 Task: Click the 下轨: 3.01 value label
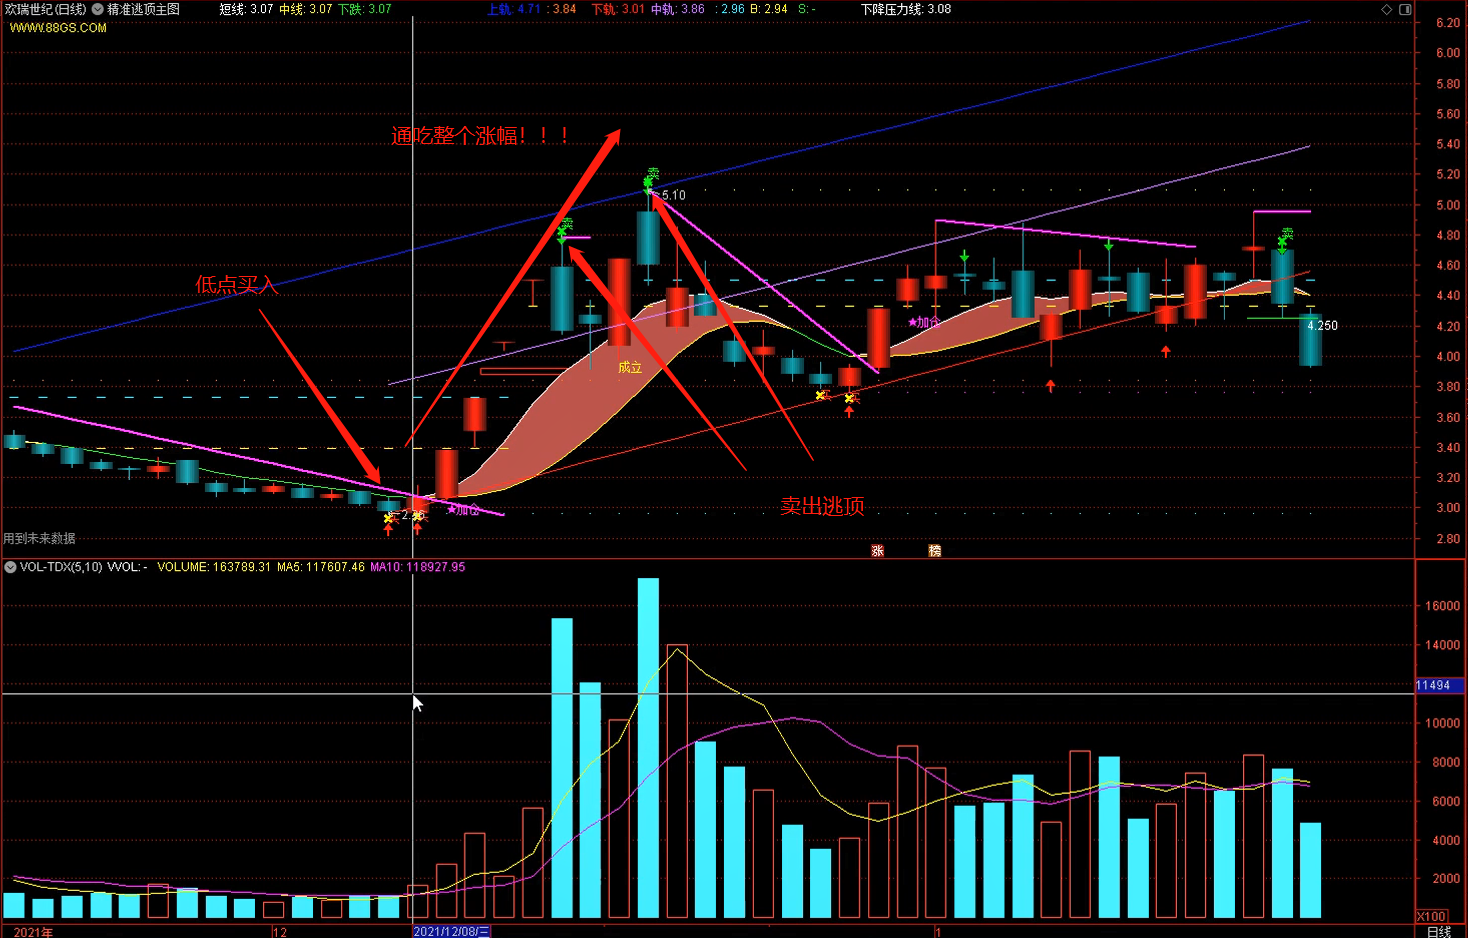(618, 9)
